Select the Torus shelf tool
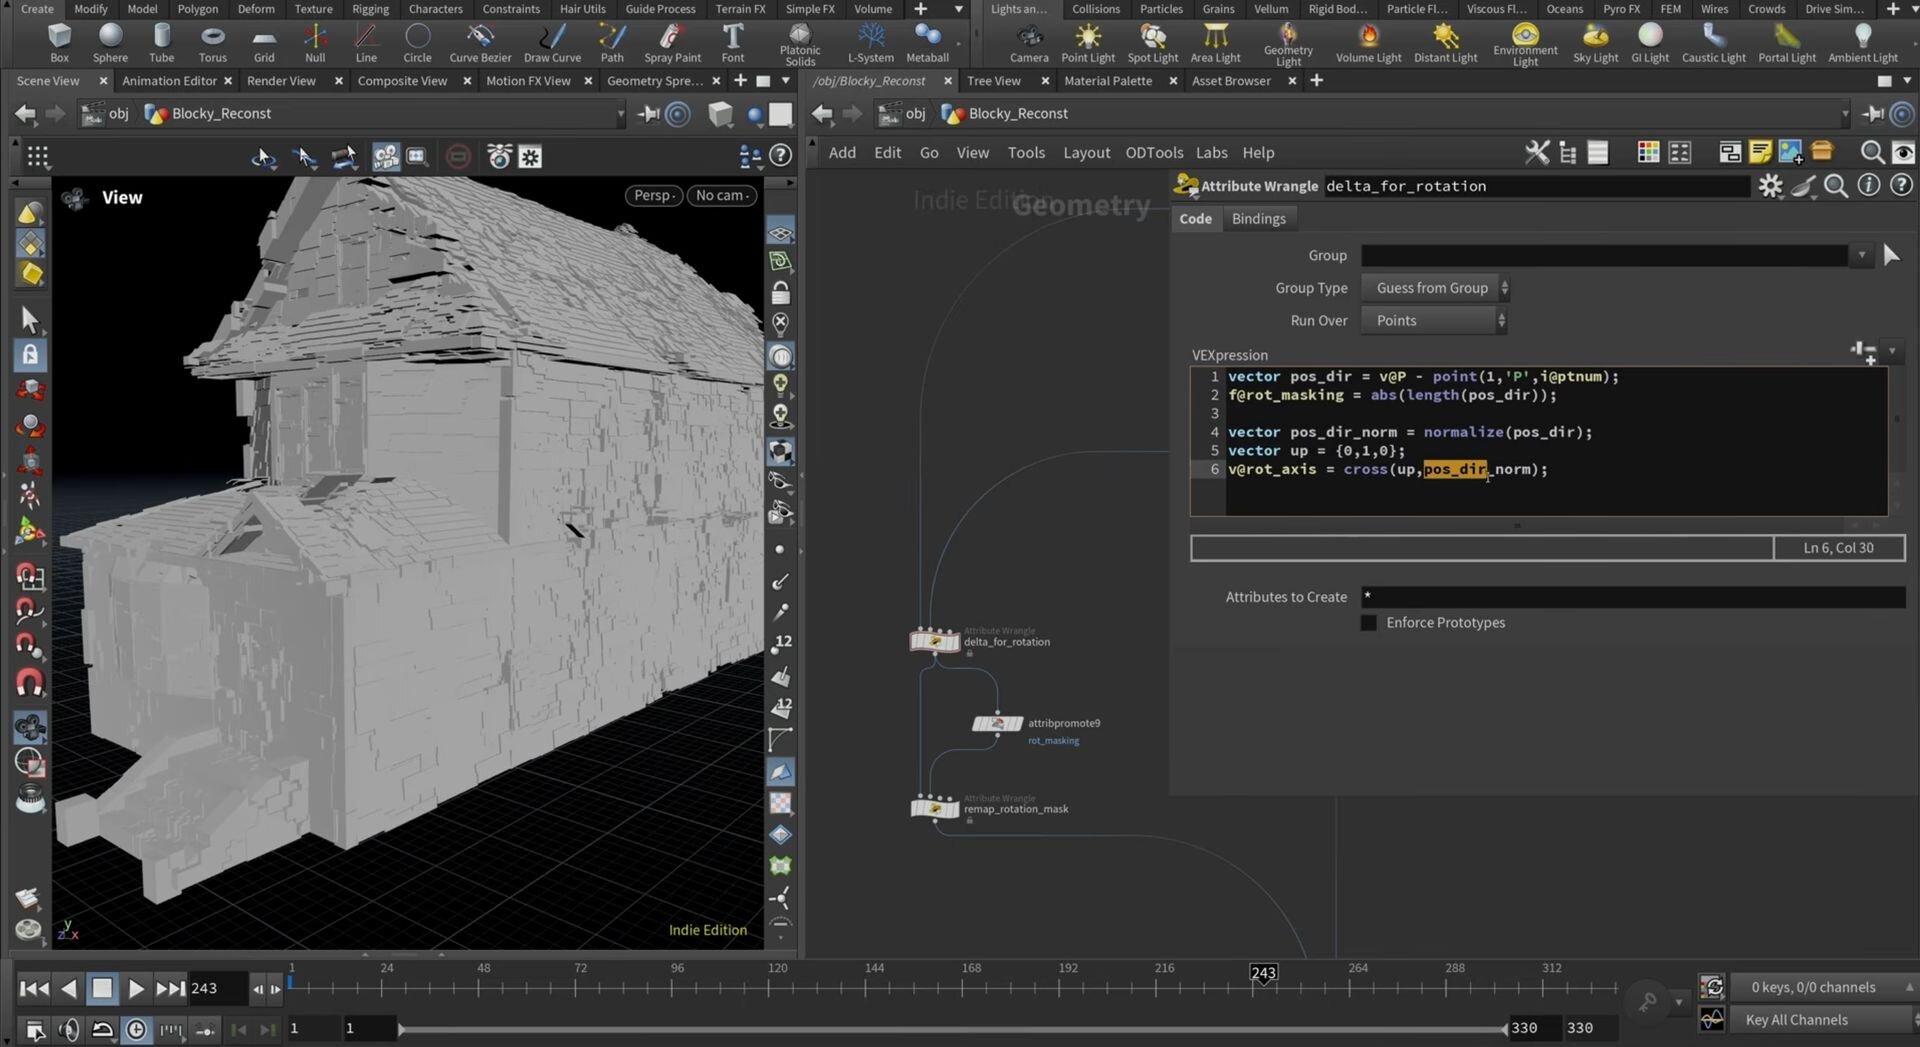The height and width of the screenshot is (1047, 1920). point(212,44)
